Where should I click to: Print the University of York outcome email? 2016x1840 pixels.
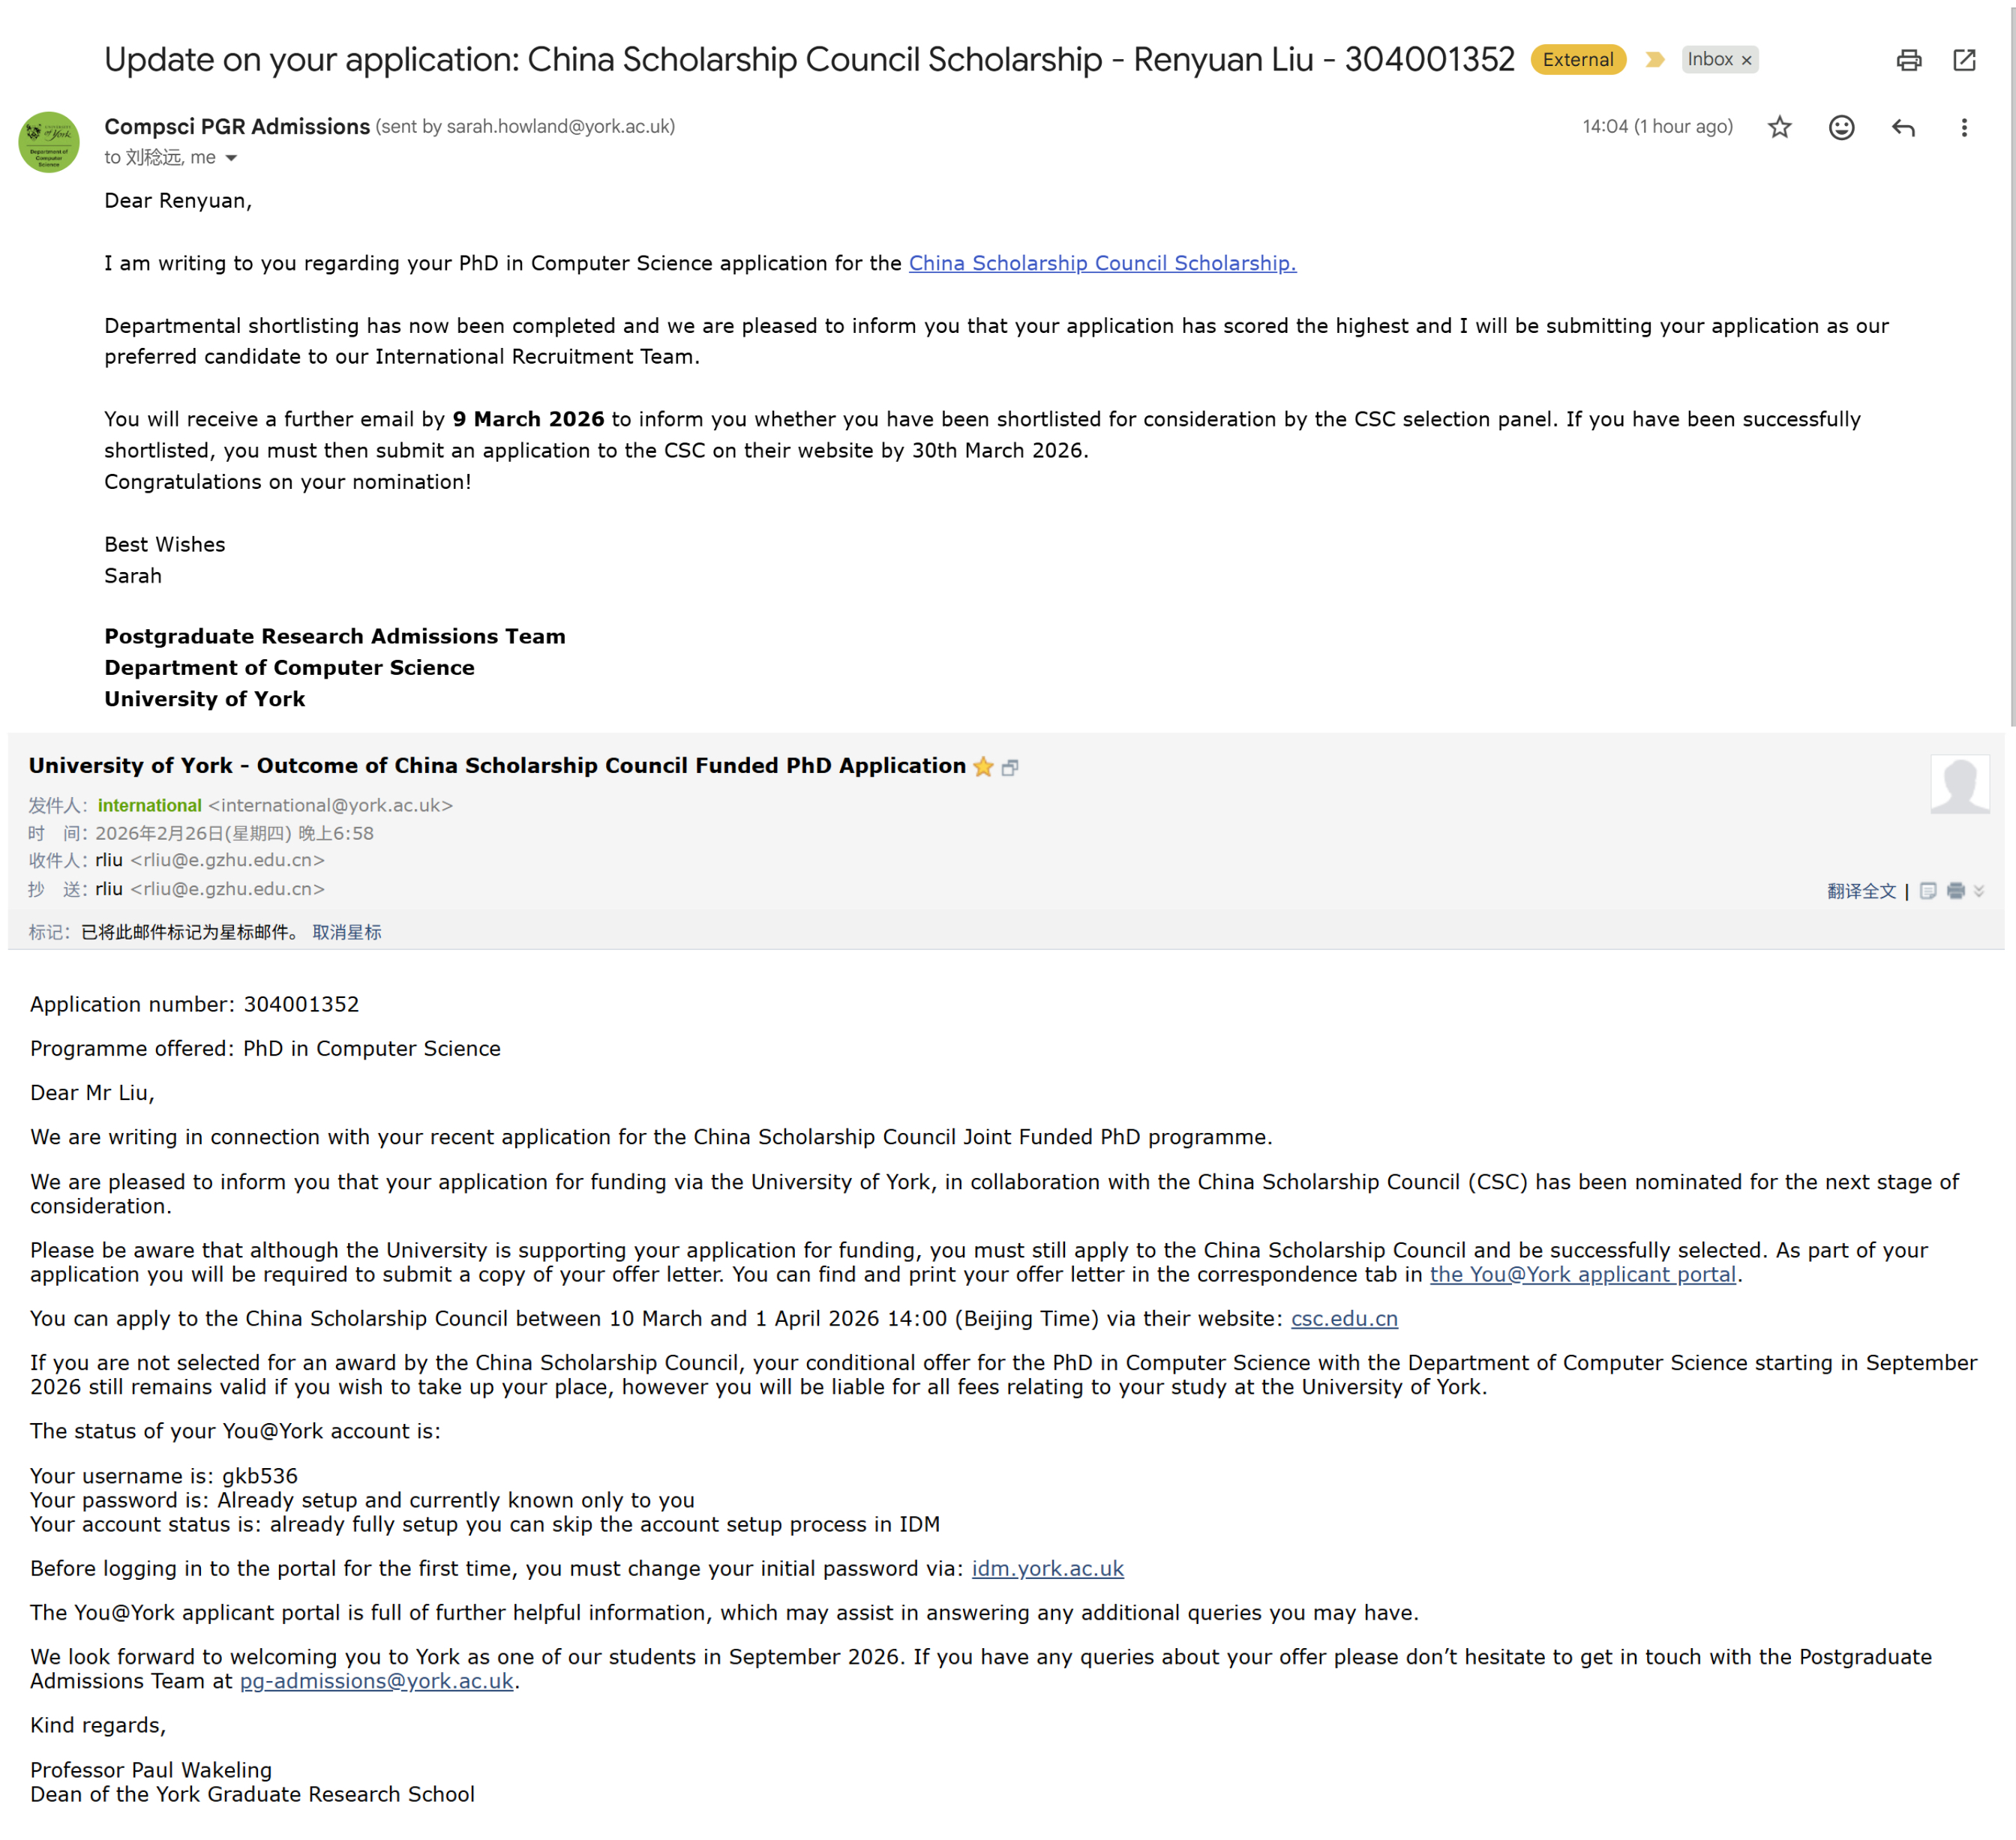[1956, 891]
